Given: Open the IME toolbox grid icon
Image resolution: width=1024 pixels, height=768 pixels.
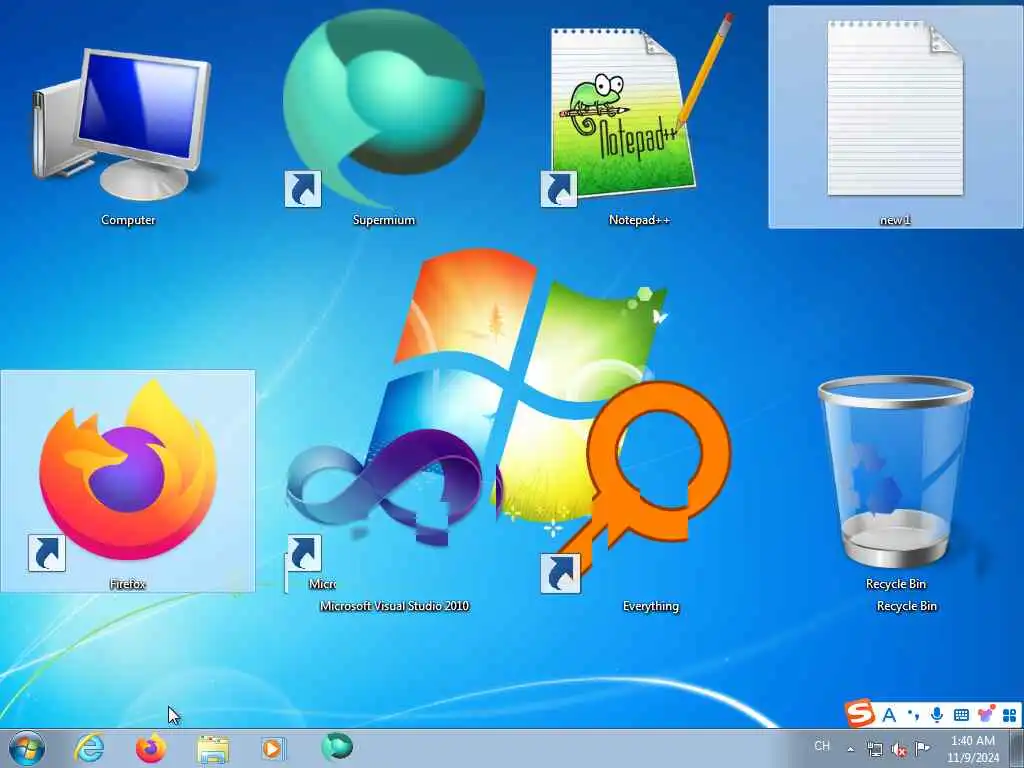Looking at the screenshot, I should point(1010,715).
